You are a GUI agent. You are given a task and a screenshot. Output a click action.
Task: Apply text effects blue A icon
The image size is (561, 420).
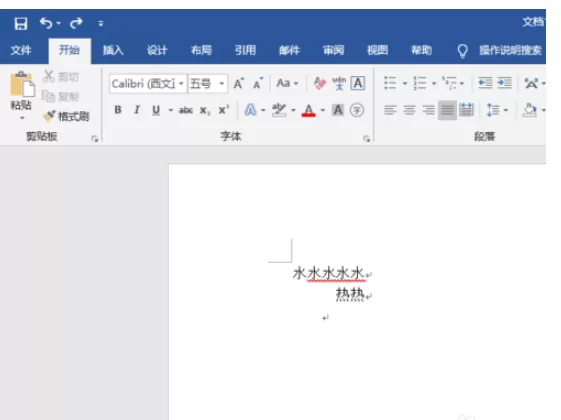click(x=250, y=110)
